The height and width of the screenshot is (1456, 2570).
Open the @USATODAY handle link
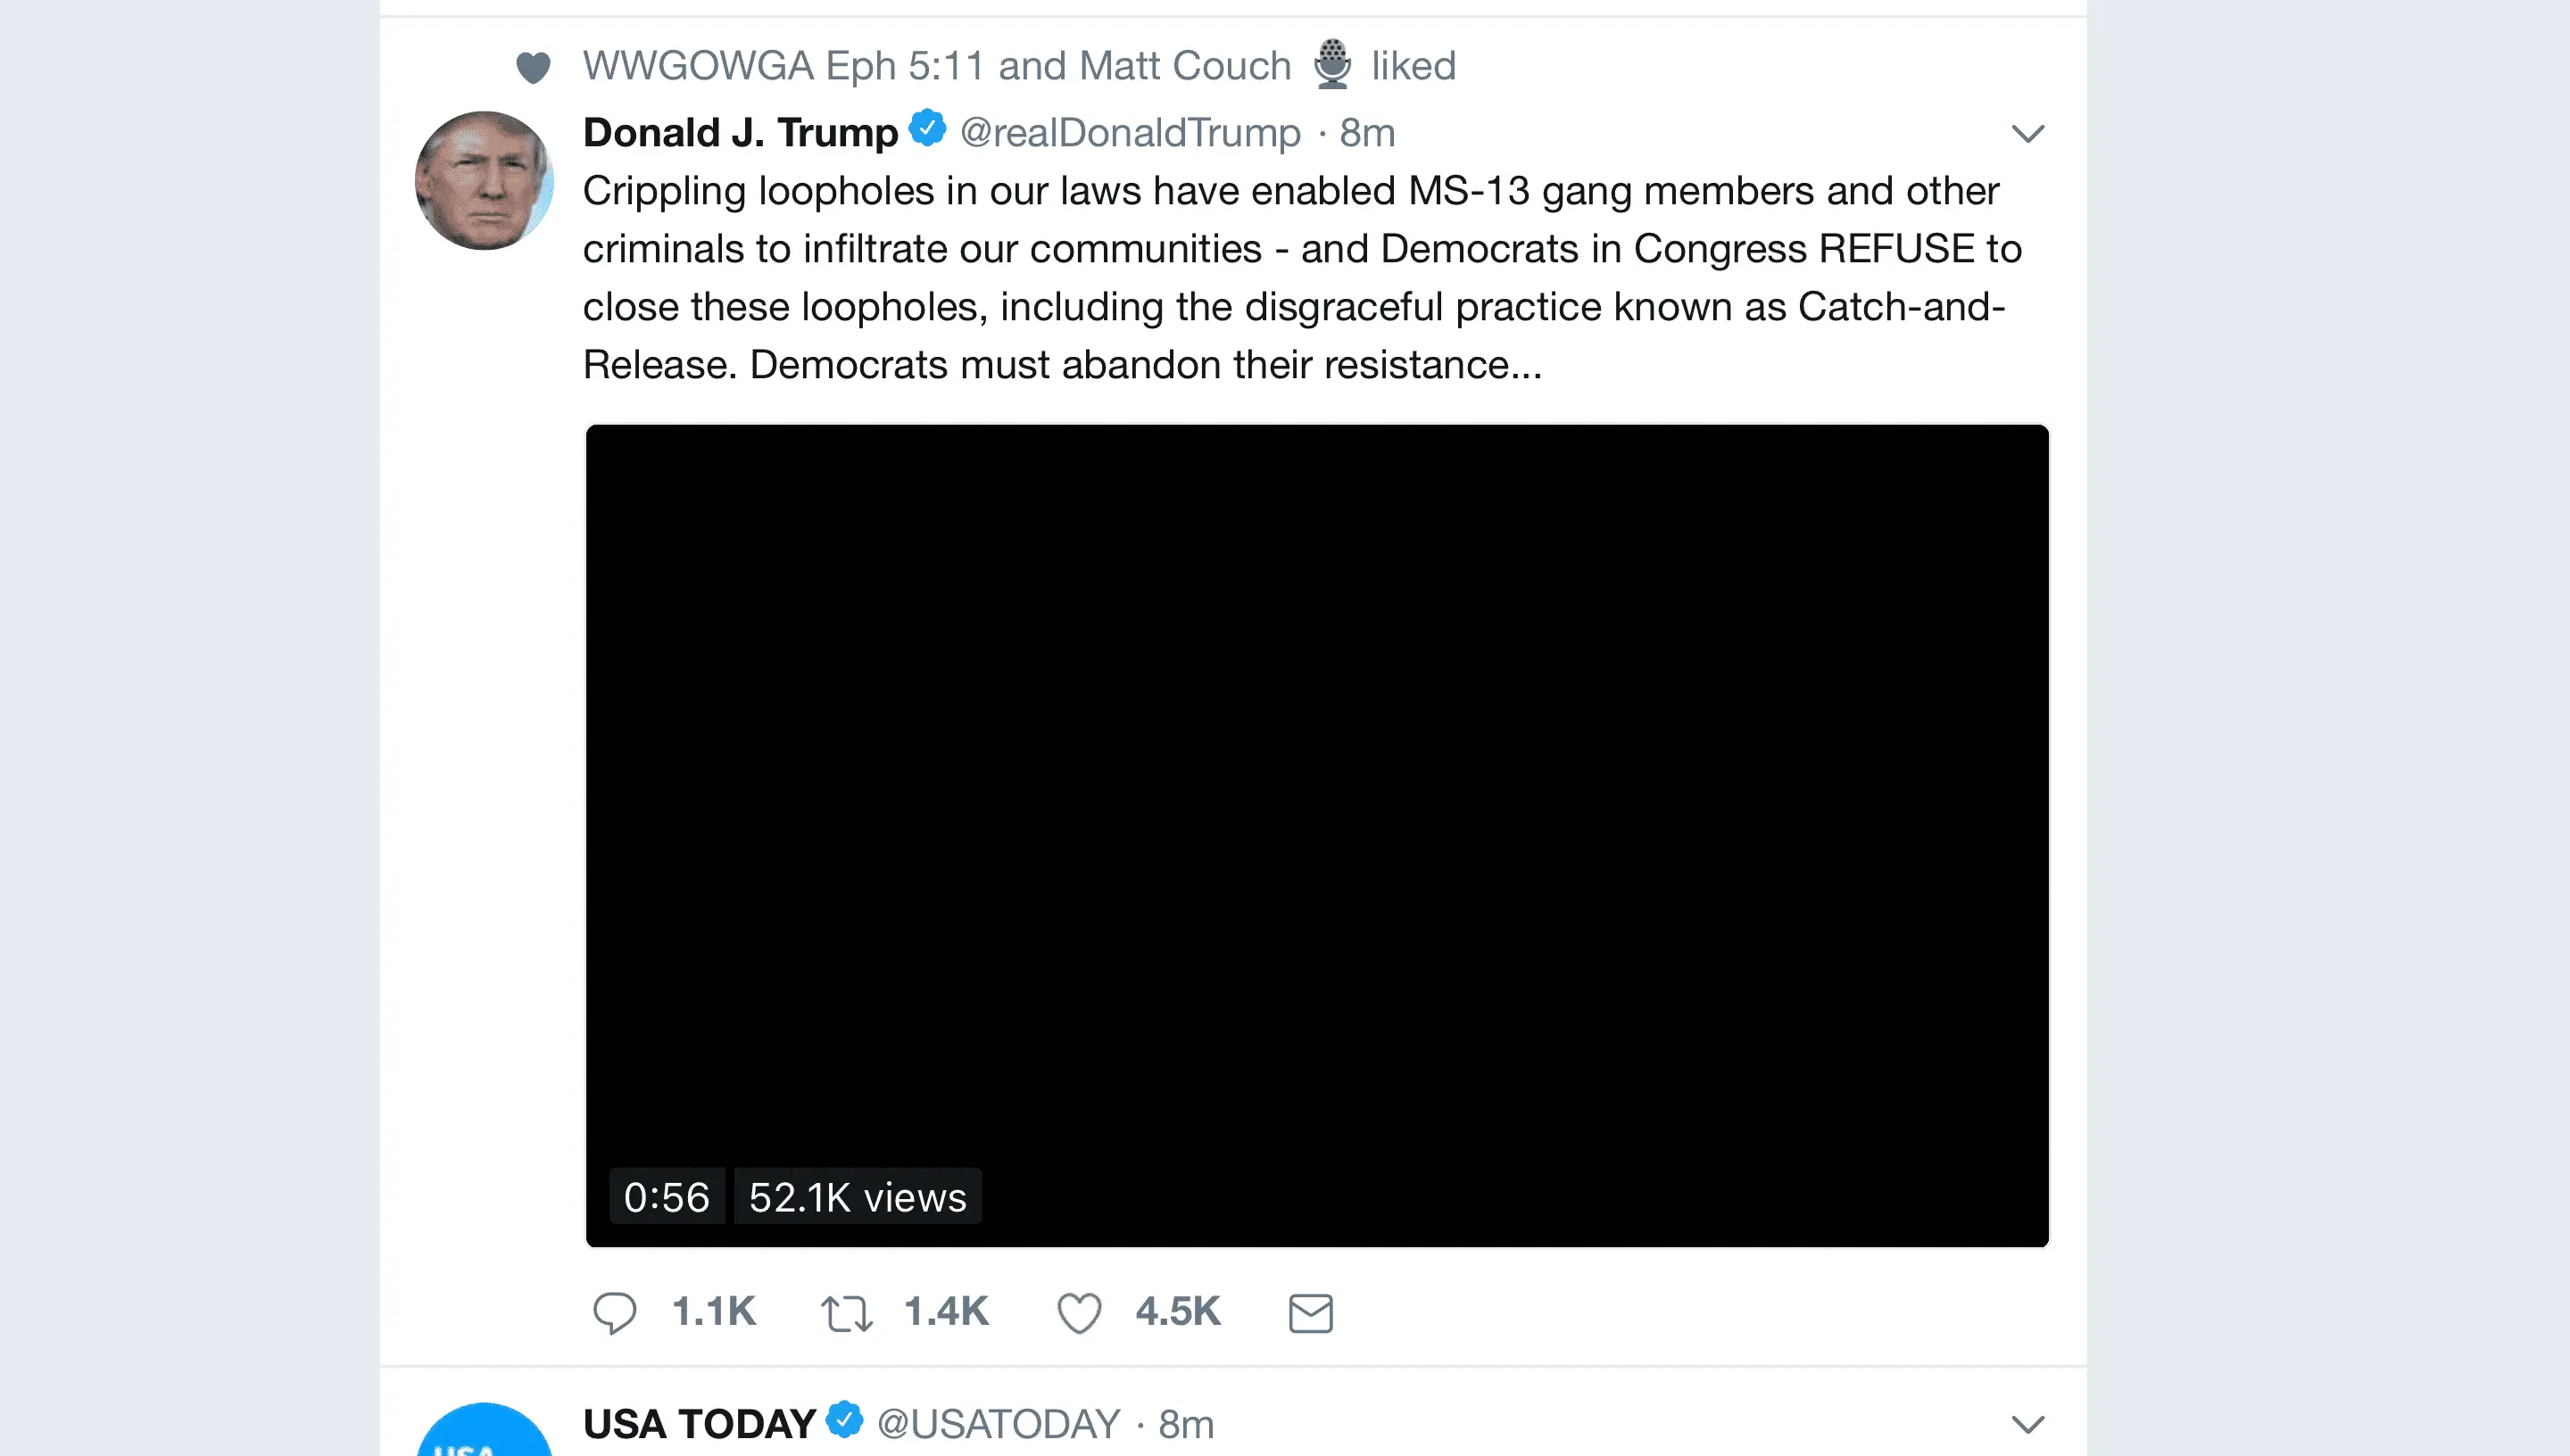998,1424
